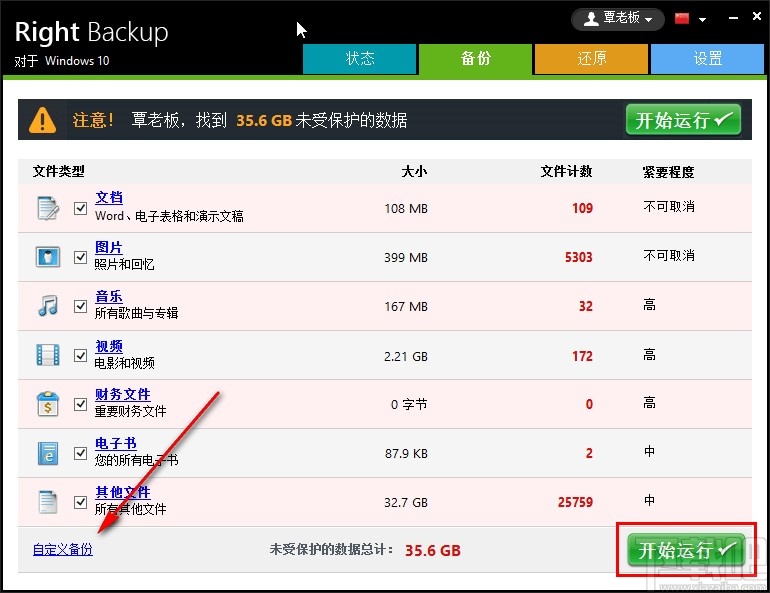770x593 pixels.
Task: Open the 音乐 link
Action: pyautogui.click(x=109, y=296)
